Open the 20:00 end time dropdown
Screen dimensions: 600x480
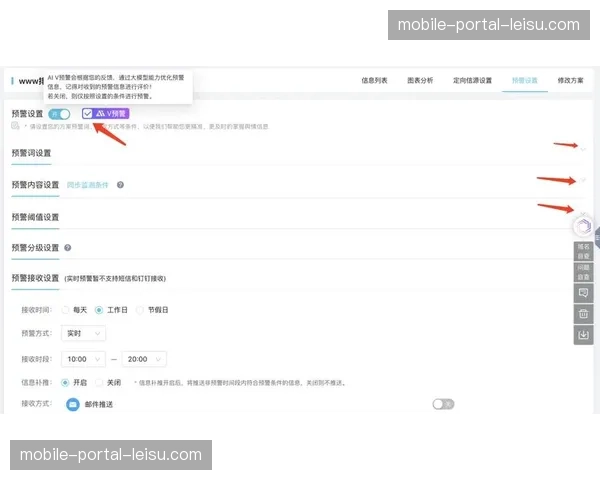pos(144,359)
